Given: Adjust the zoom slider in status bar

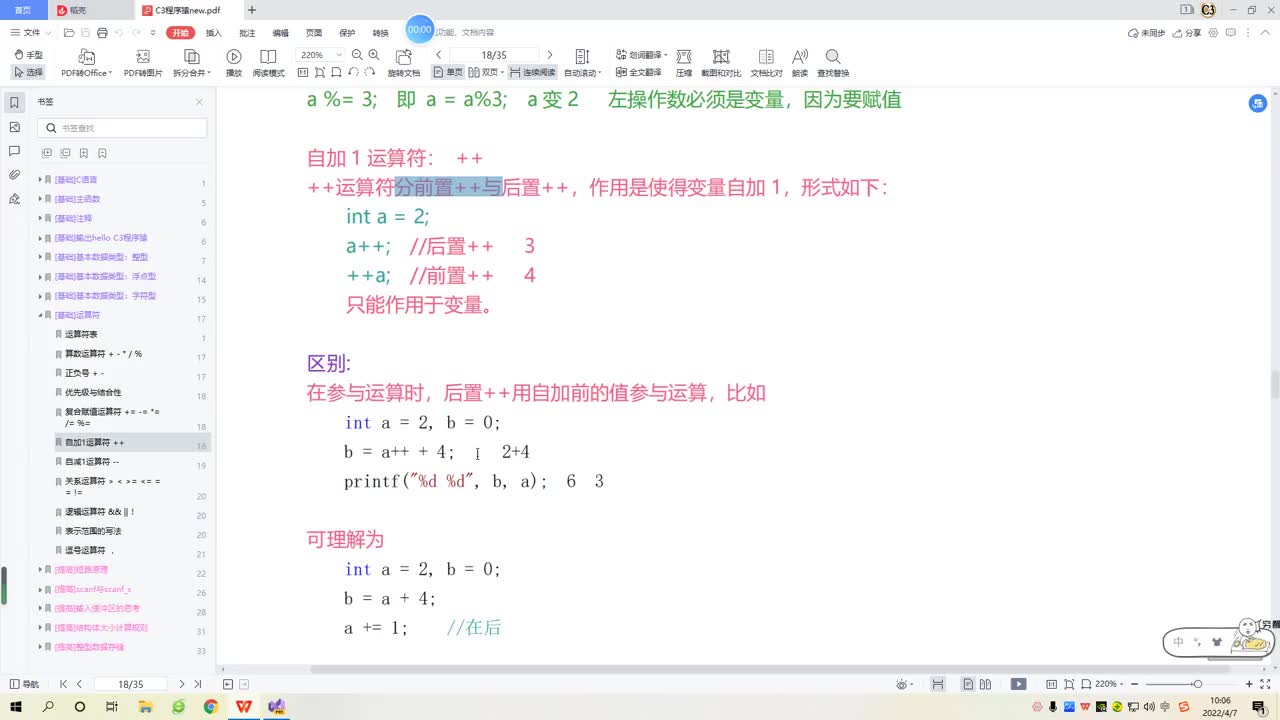Looking at the screenshot, I should point(1197,684).
